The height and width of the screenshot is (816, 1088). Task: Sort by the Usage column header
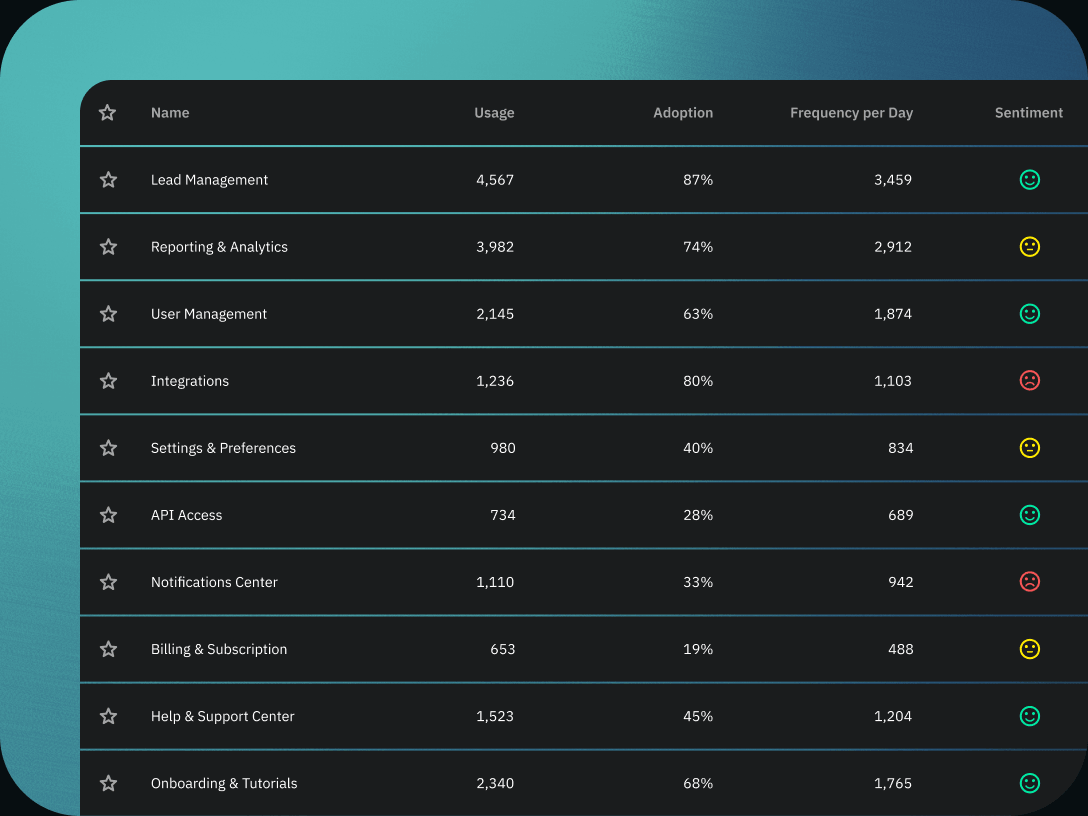pyautogui.click(x=494, y=113)
